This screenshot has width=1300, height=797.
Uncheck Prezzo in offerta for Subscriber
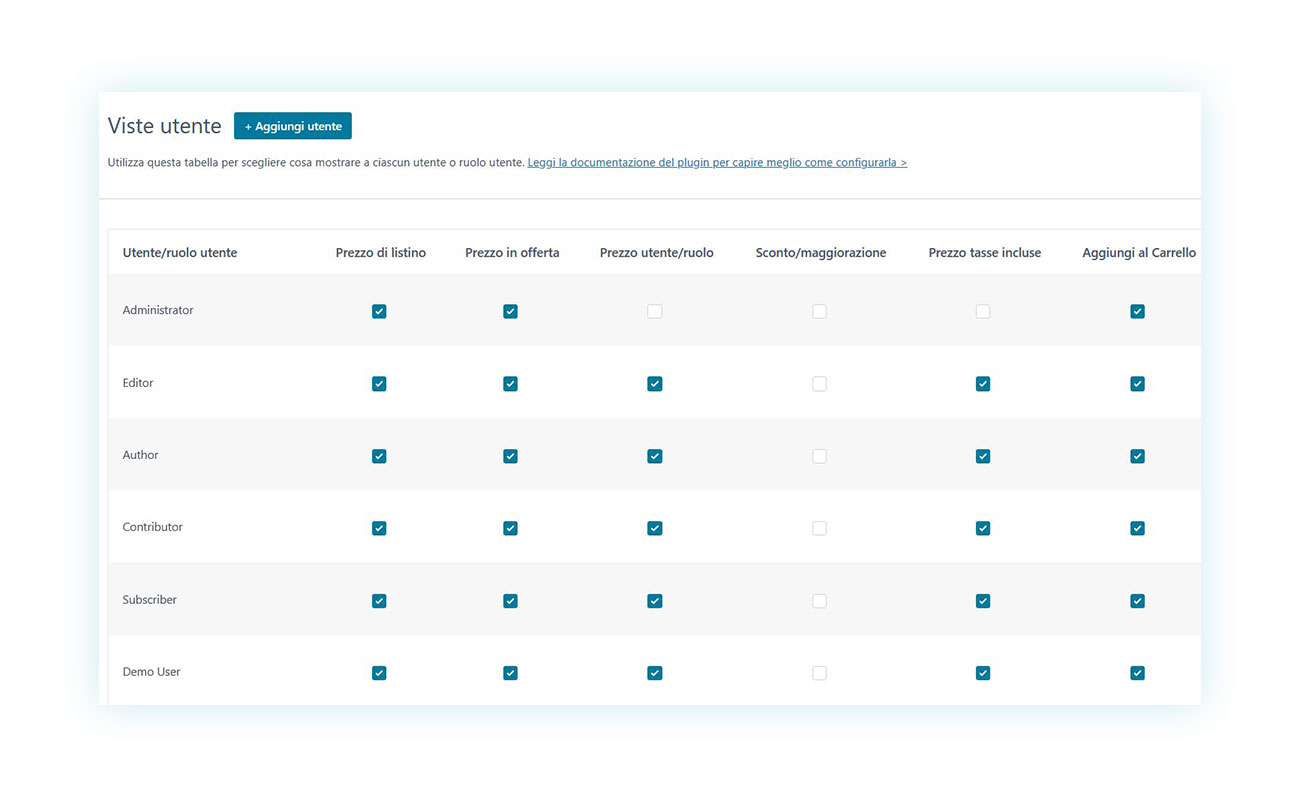pyautogui.click(x=511, y=601)
